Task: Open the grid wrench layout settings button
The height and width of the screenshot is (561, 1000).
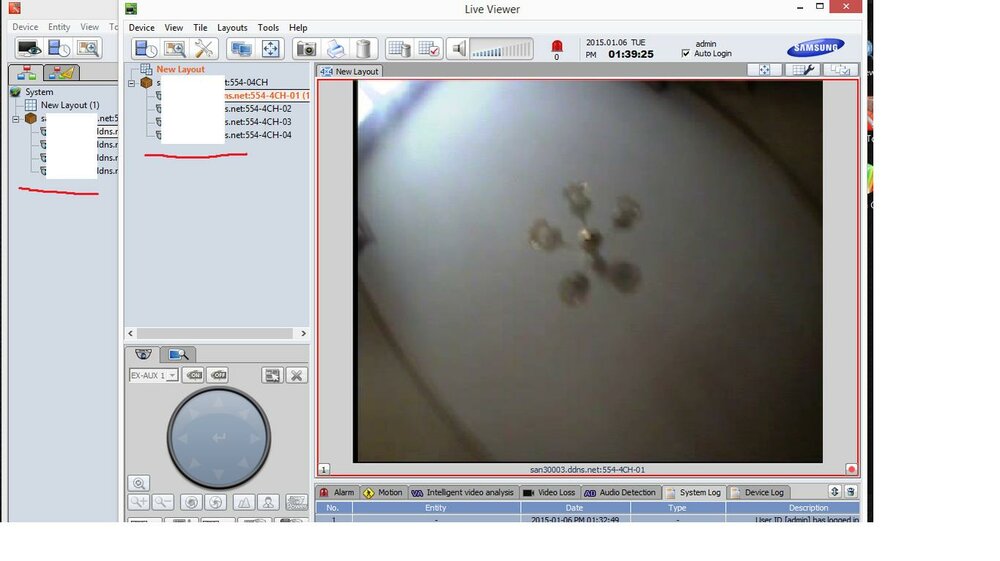Action: (x=802, y=70)
